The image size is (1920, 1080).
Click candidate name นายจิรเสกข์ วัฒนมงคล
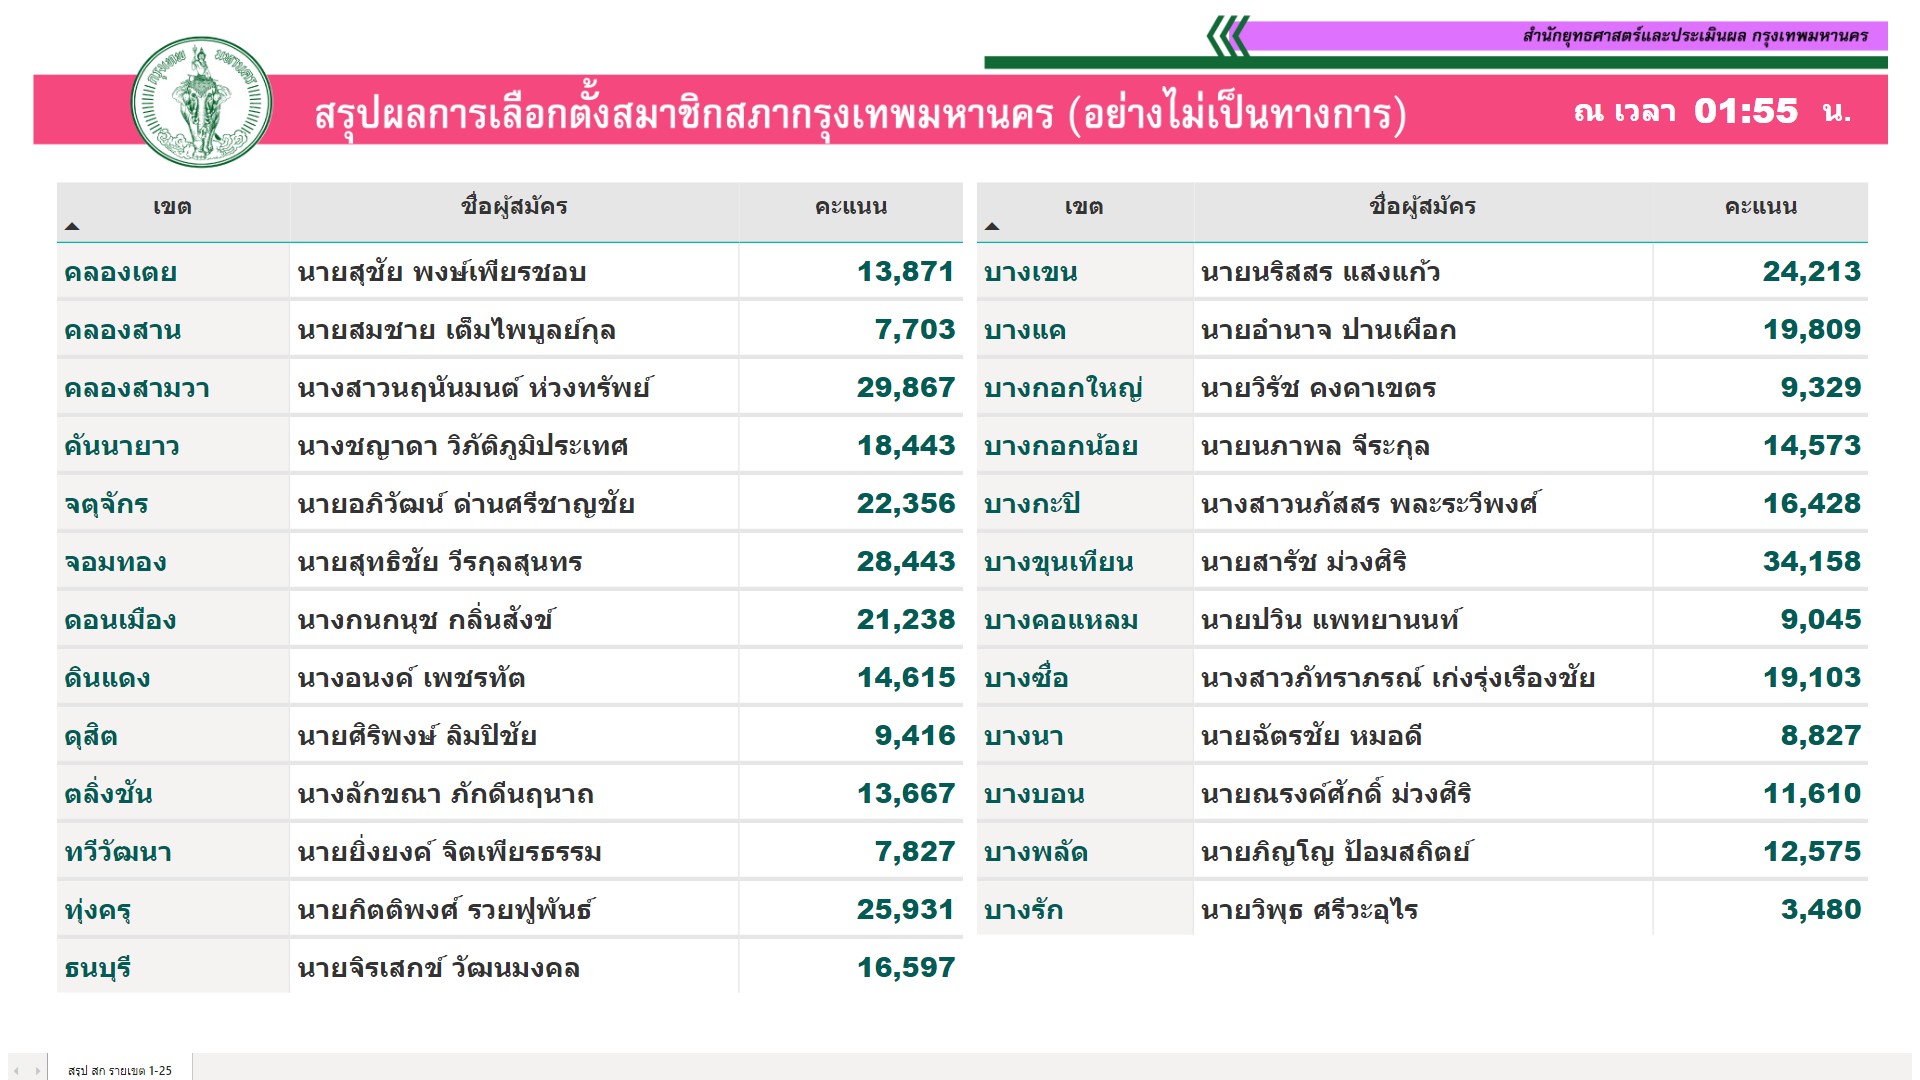(438, 968)
